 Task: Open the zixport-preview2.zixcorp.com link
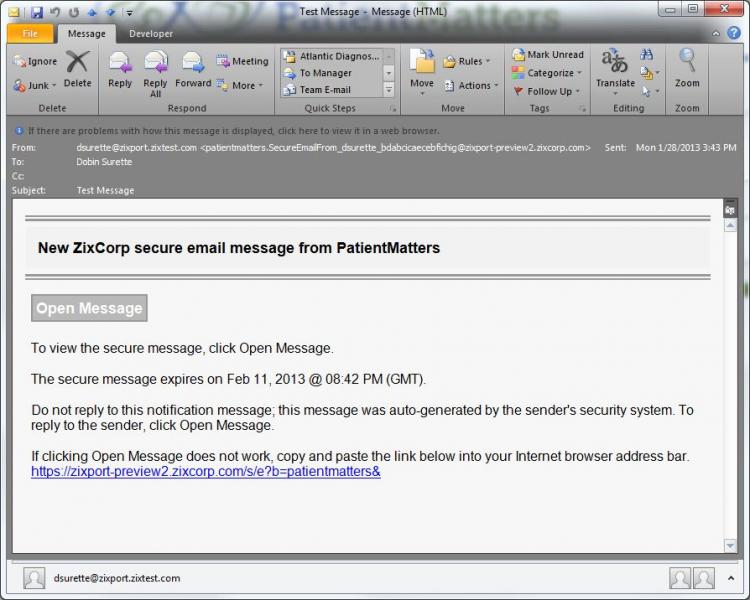(x=206, y=471)
